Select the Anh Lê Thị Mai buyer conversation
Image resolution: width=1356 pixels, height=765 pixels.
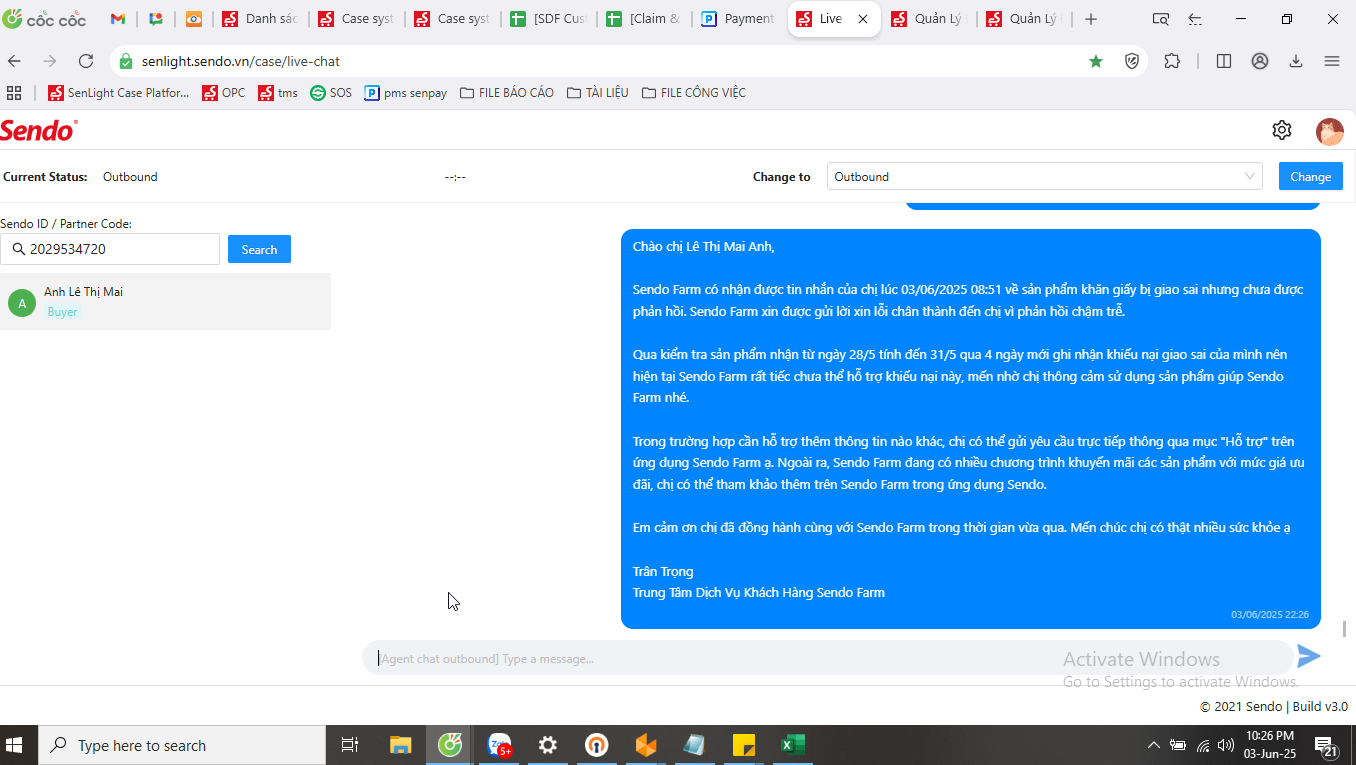(165, 301)
